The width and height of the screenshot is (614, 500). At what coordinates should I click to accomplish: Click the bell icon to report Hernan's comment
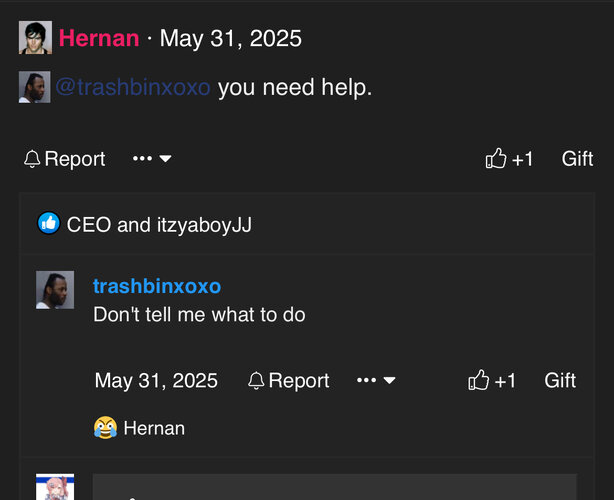coord(33,159)
